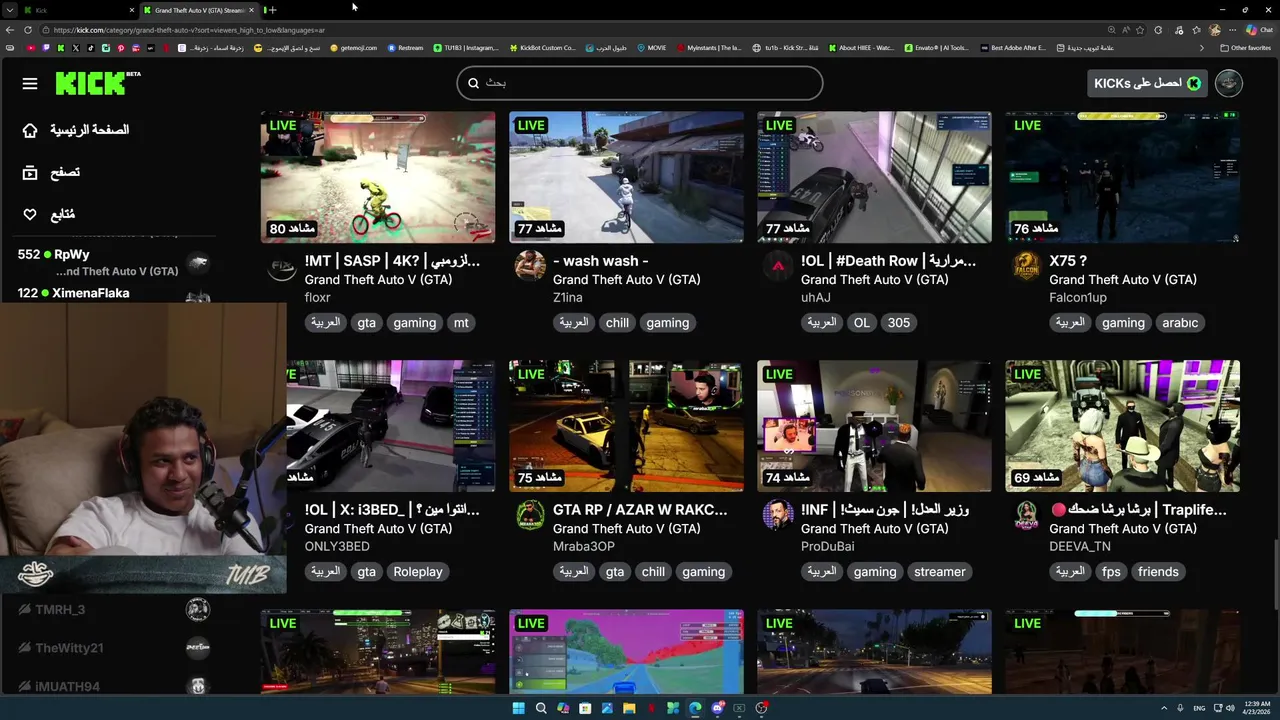
Task: Click the browse icon beside تصفح
Action: pyautogui.click(x=30, y=172)
